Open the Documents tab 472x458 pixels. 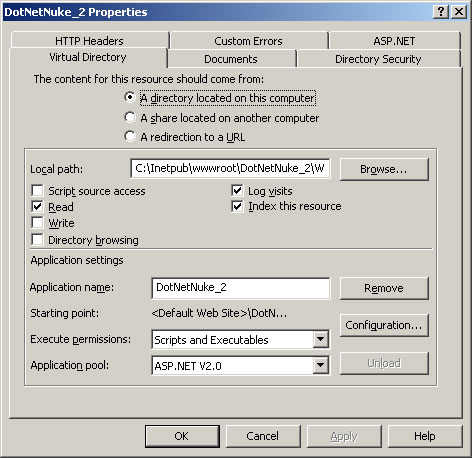[x=231, y=59]
